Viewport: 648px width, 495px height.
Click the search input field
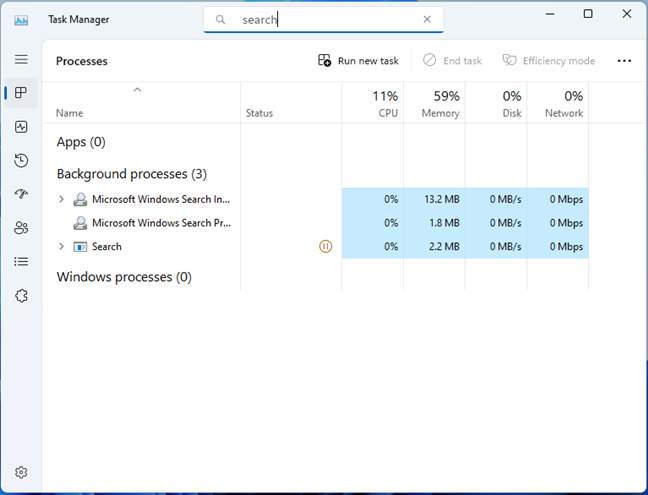click(324, 19)
